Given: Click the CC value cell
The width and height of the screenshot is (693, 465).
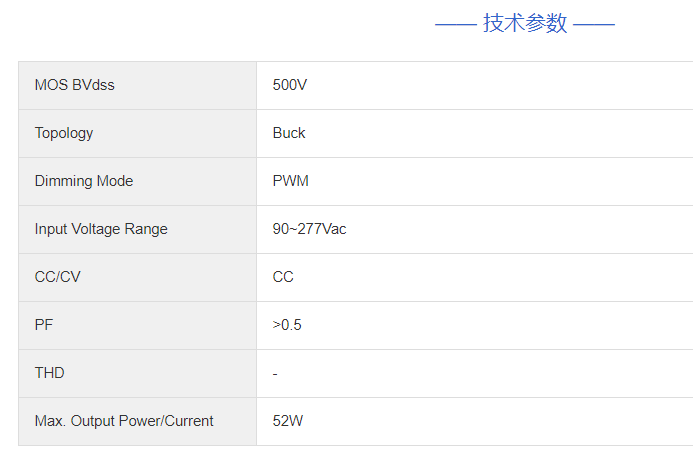Looking at the screenshot, I should tap(283, 277).
